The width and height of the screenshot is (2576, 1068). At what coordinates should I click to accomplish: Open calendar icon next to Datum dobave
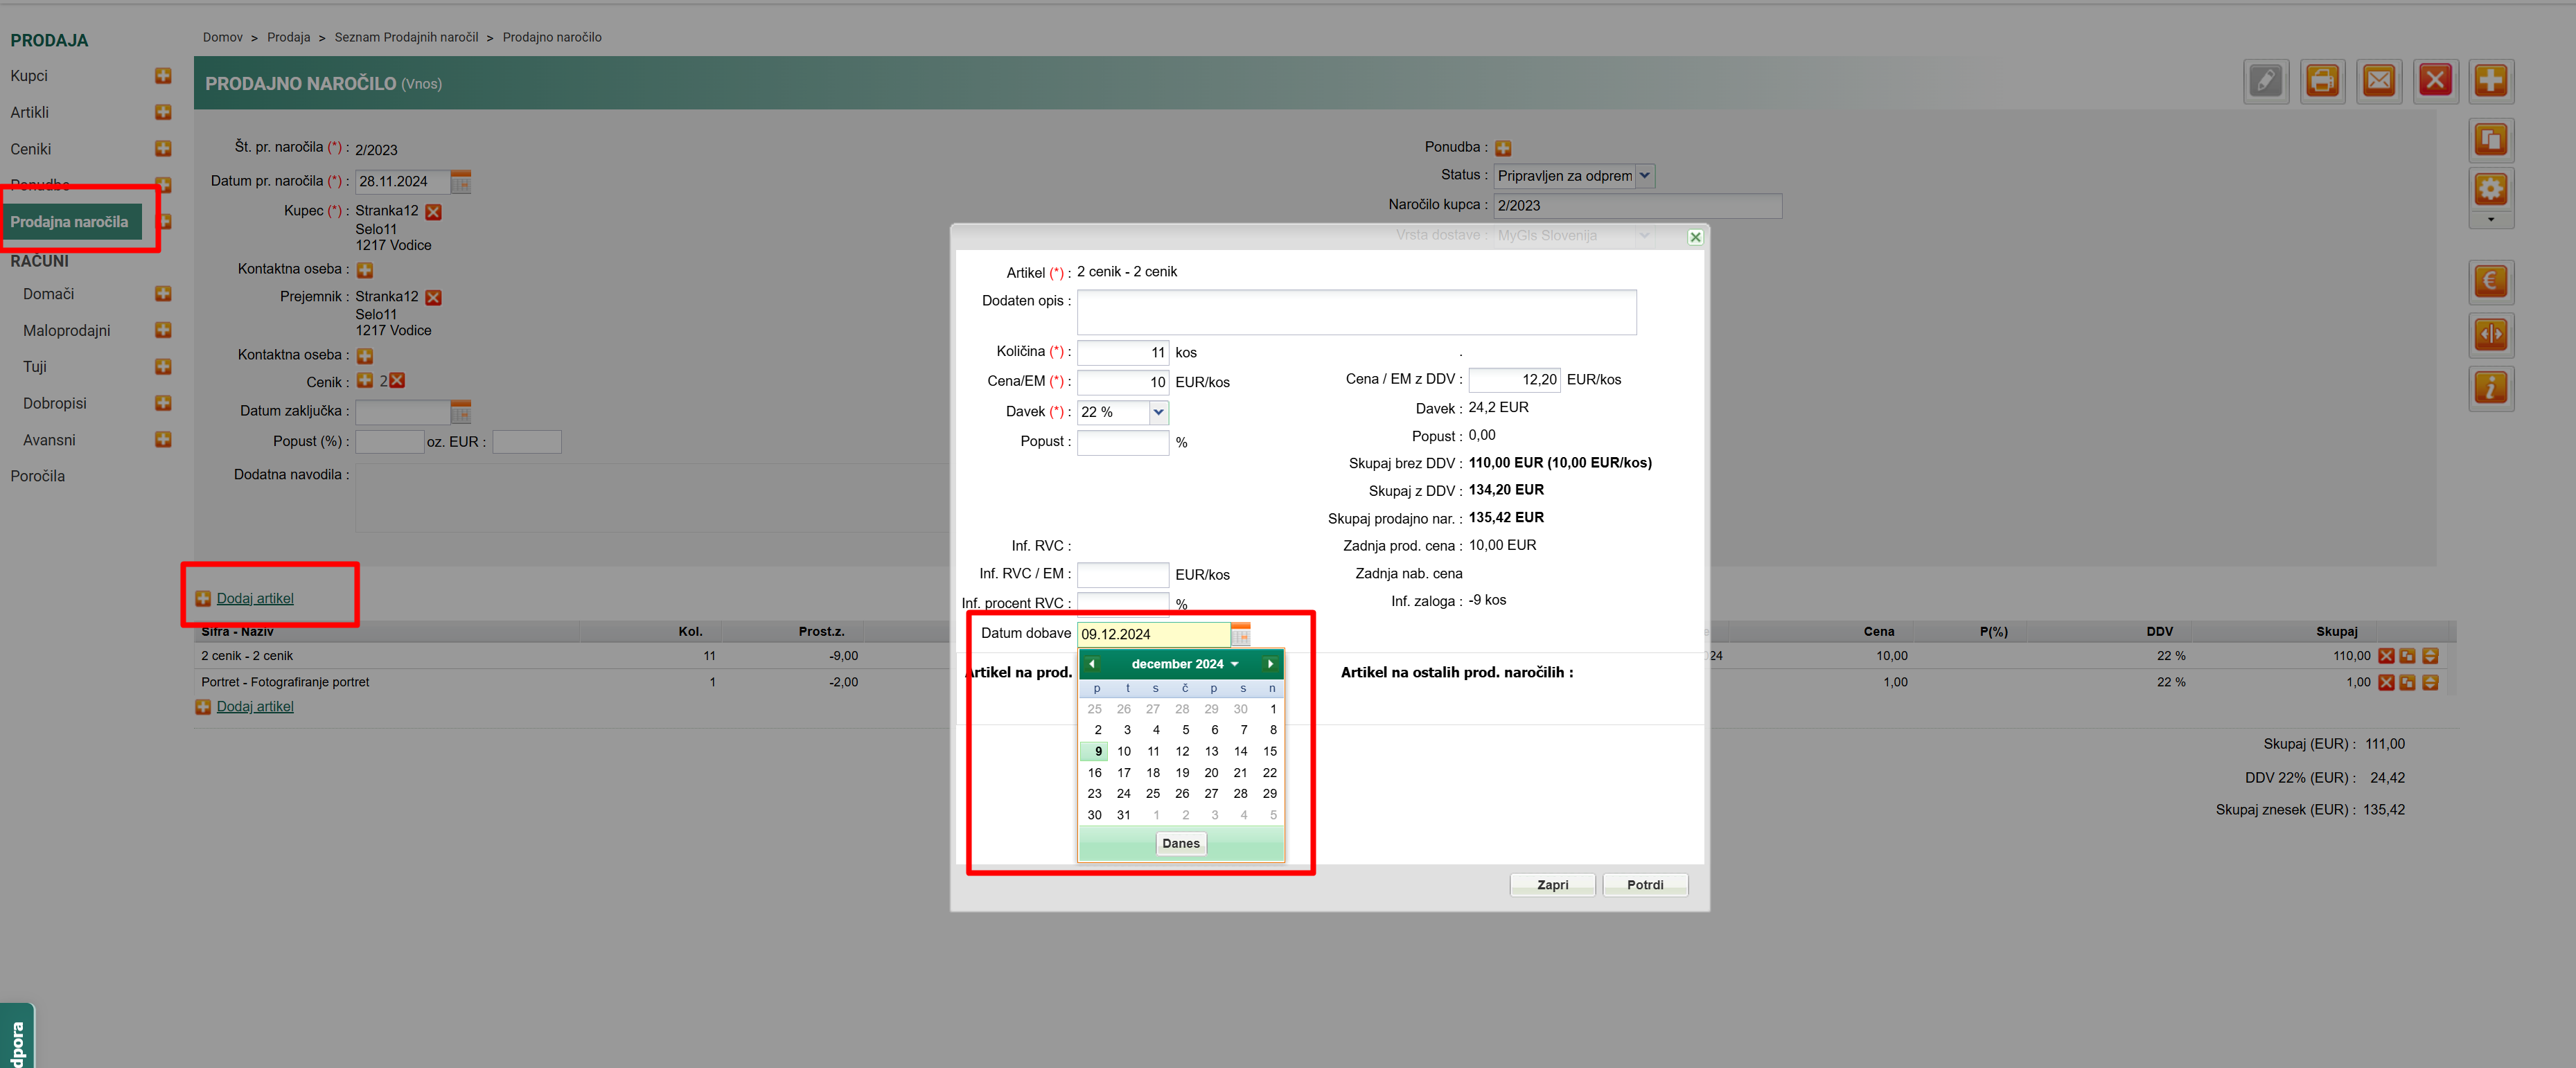(1240, 634)
